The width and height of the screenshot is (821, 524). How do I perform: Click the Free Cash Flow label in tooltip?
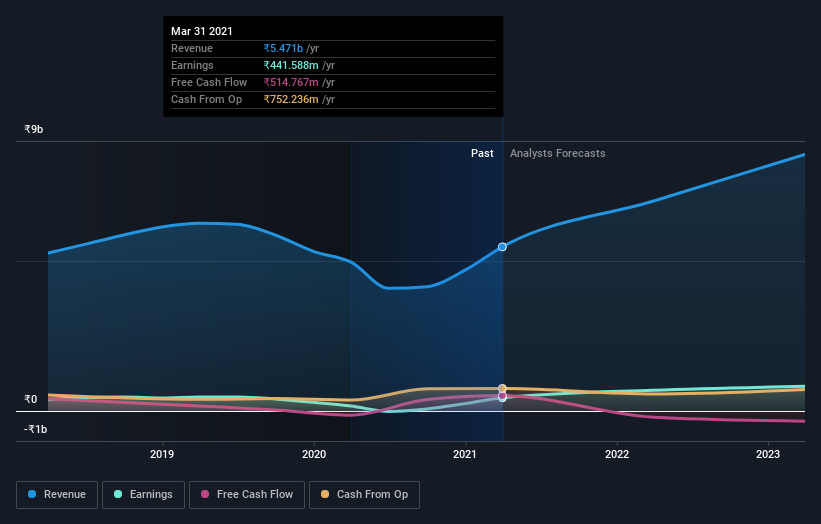pos(209,82)
